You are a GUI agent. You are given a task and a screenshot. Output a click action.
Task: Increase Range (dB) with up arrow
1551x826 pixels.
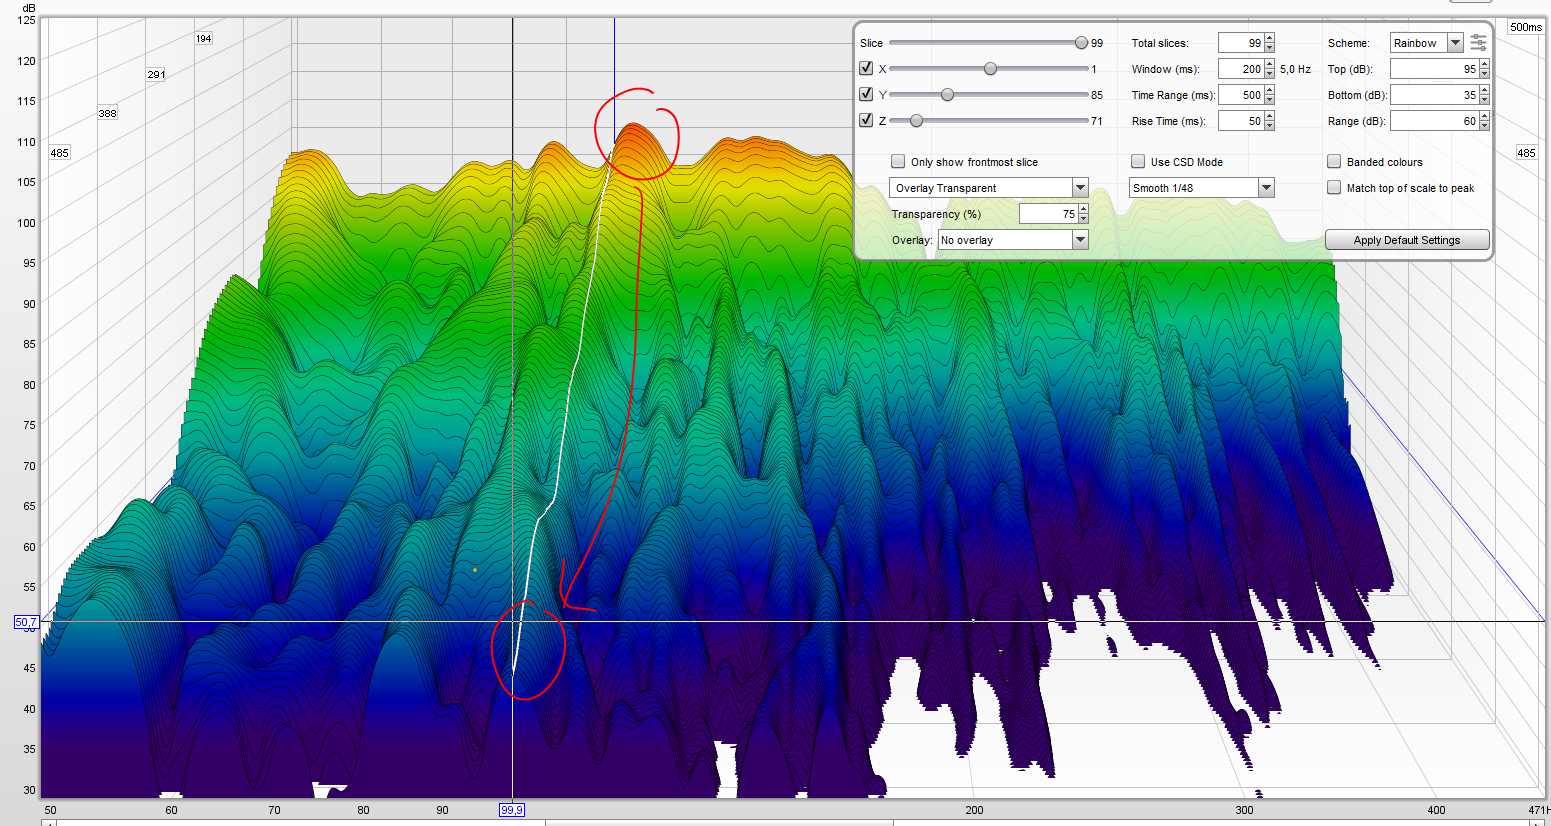click(1485, 116)
